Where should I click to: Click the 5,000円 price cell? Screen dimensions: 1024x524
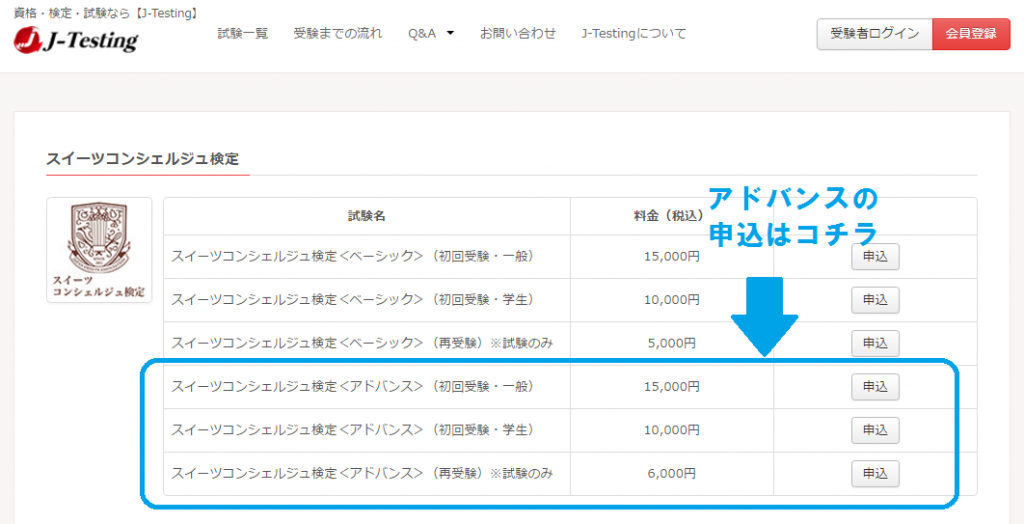672,343
